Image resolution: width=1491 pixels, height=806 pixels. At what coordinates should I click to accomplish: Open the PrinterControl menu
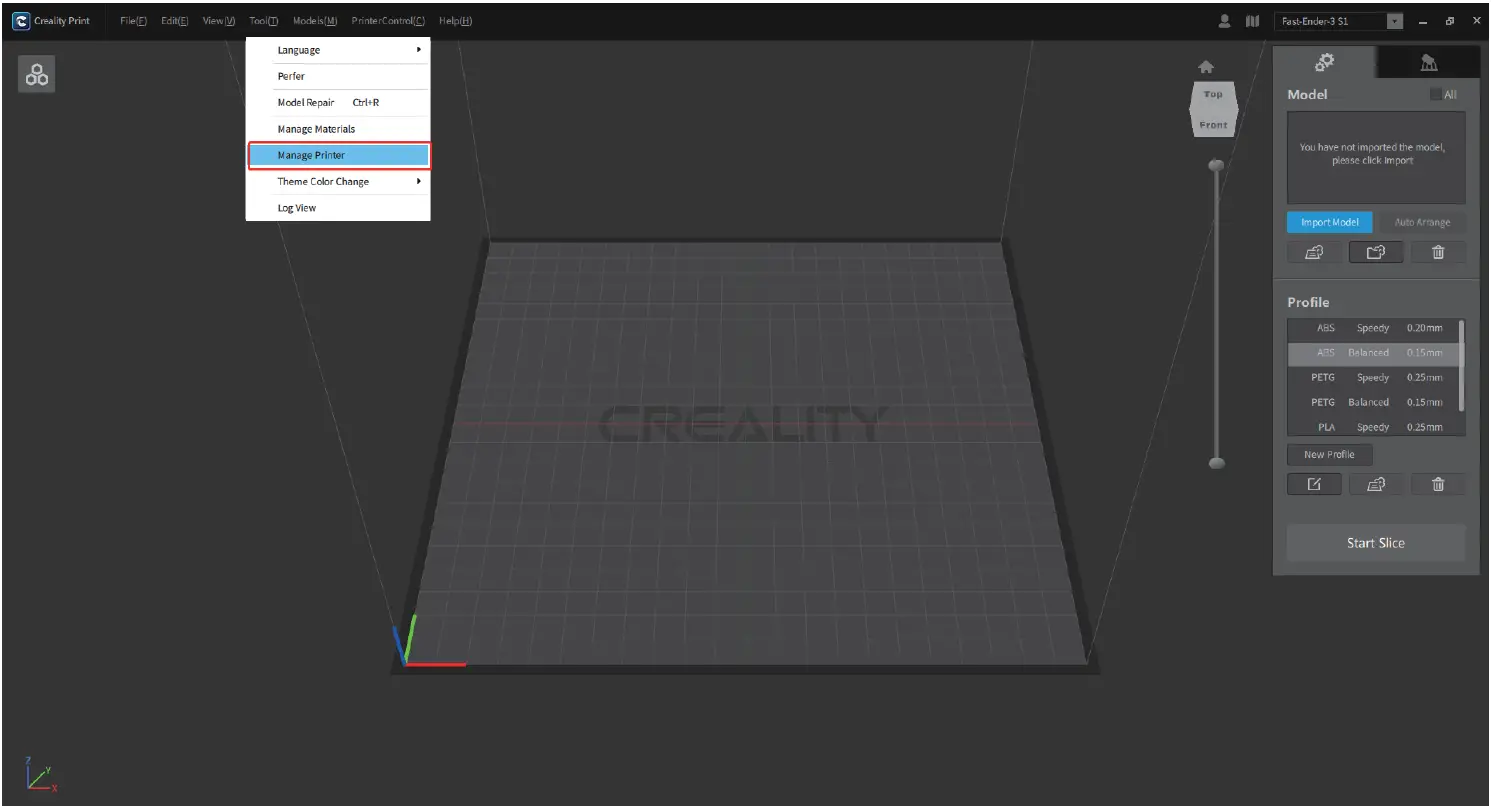click(388, 20)
